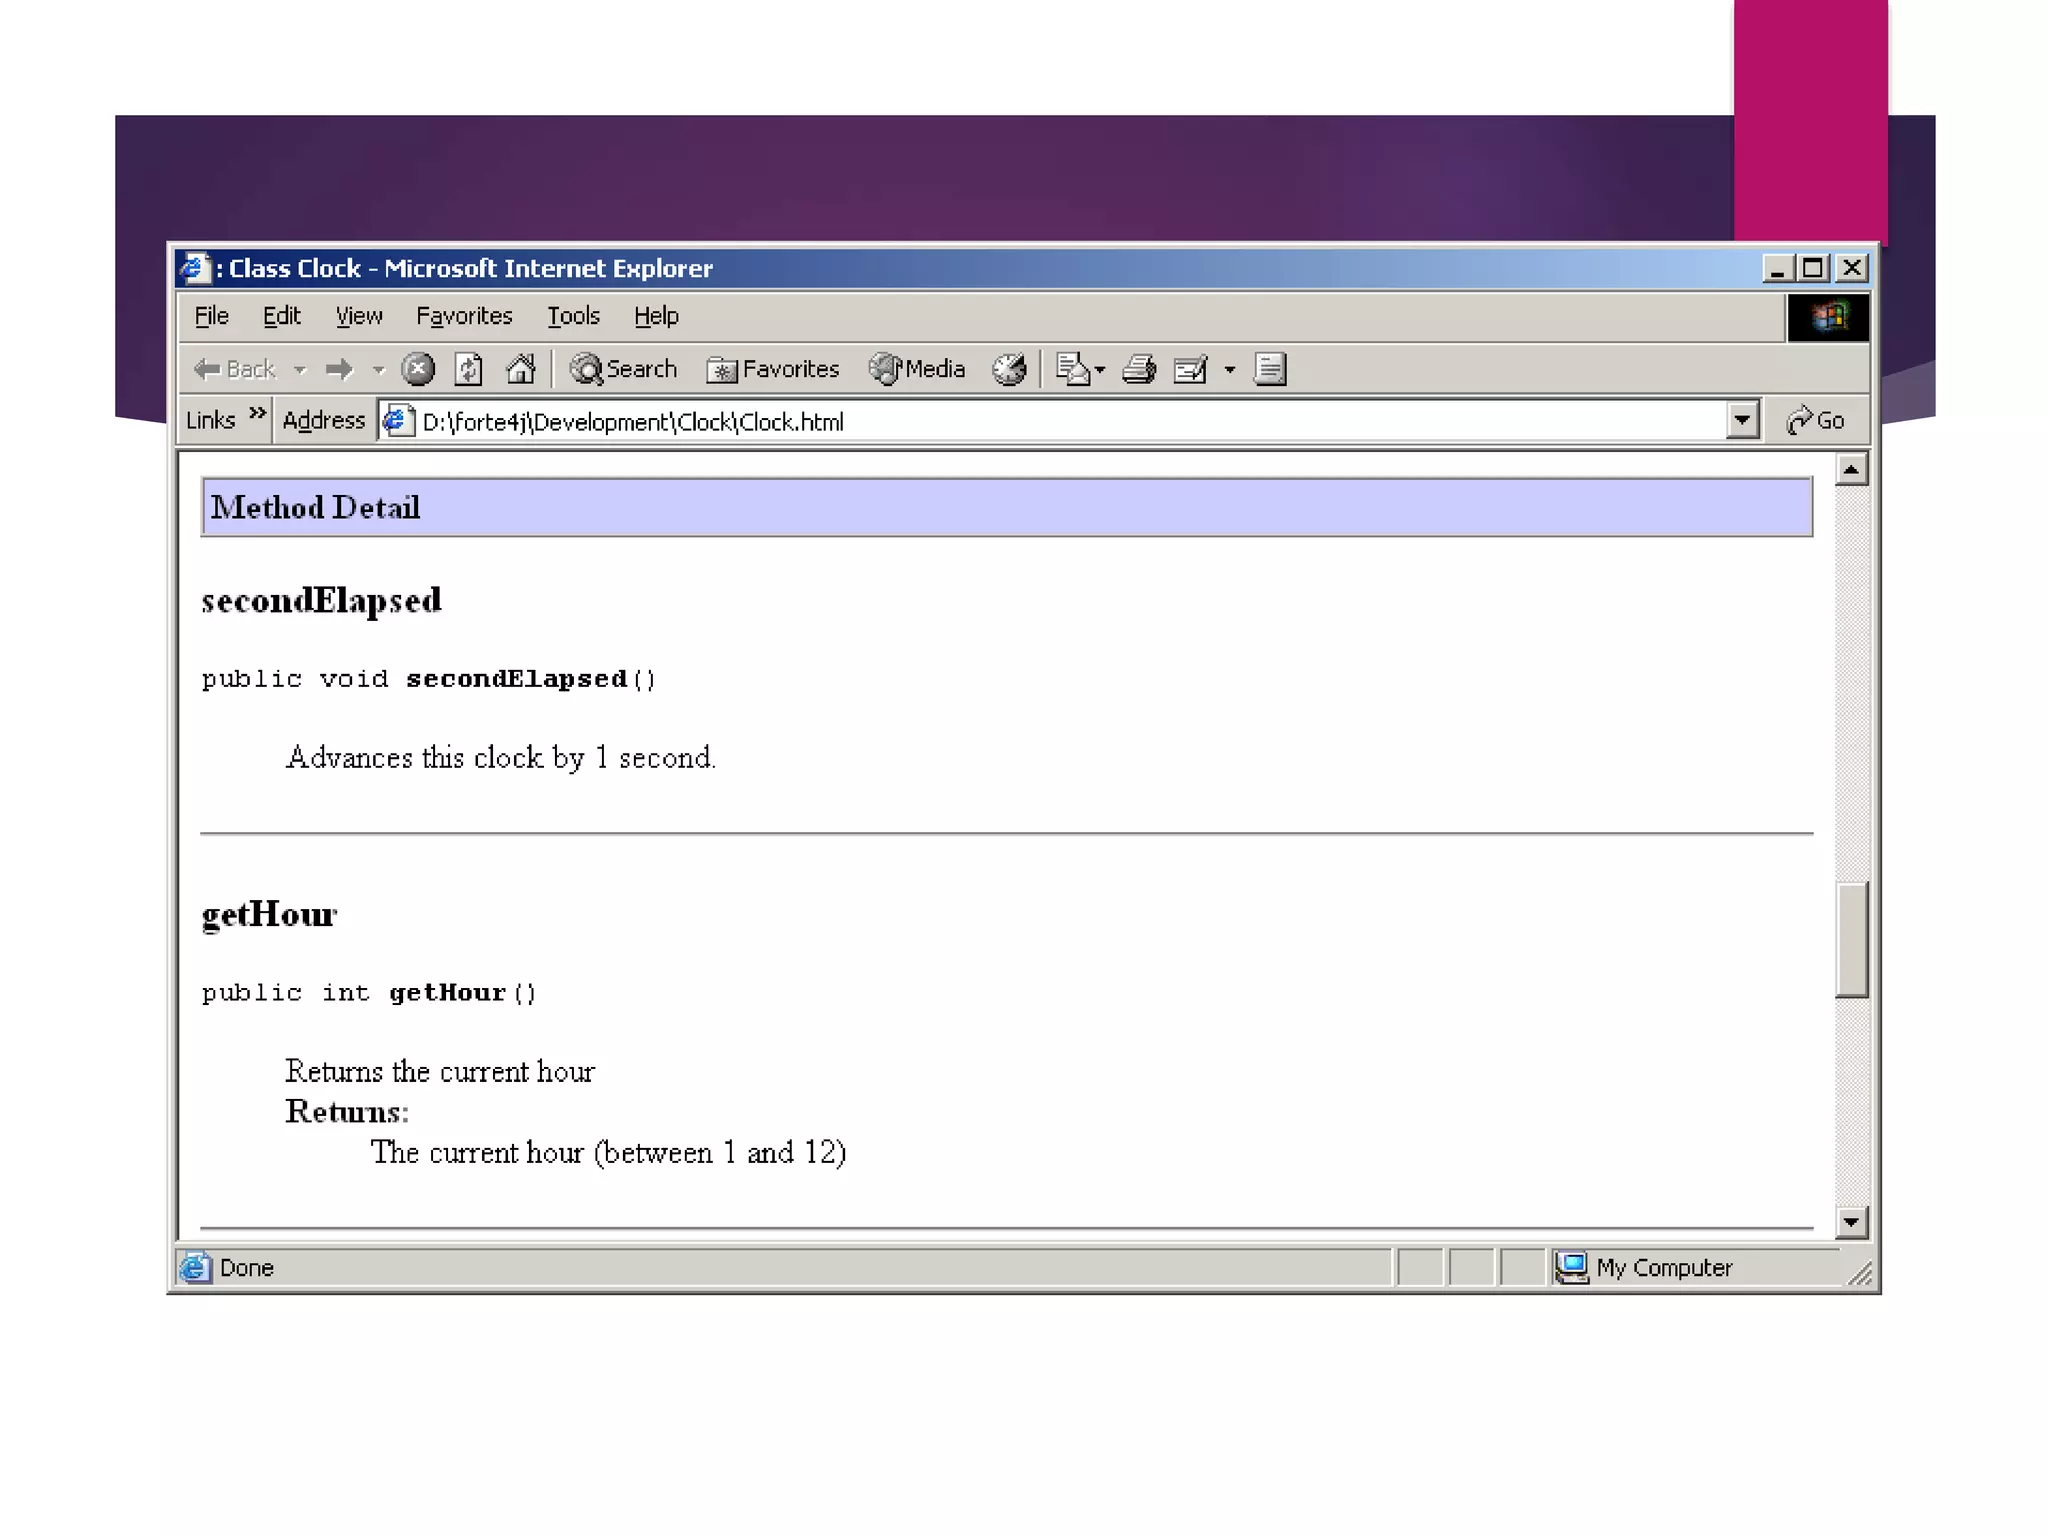This screenshot has height=1536, width=2048.
Task: Click the Edit page icon
Action: click(1191, 369)
